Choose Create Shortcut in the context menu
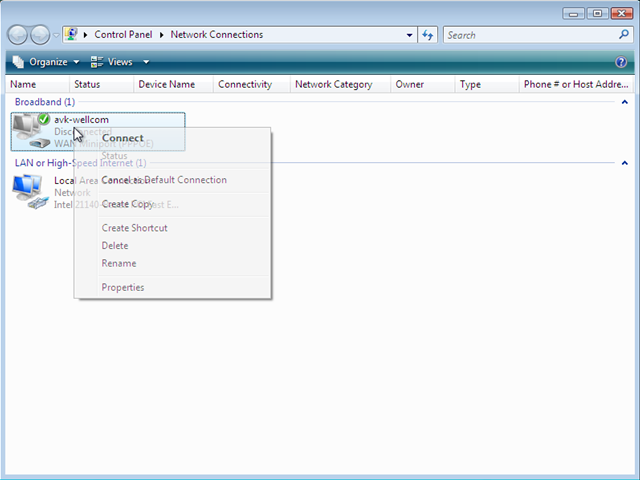The height and width of the screenshot is (480, 640). [172, 228]
